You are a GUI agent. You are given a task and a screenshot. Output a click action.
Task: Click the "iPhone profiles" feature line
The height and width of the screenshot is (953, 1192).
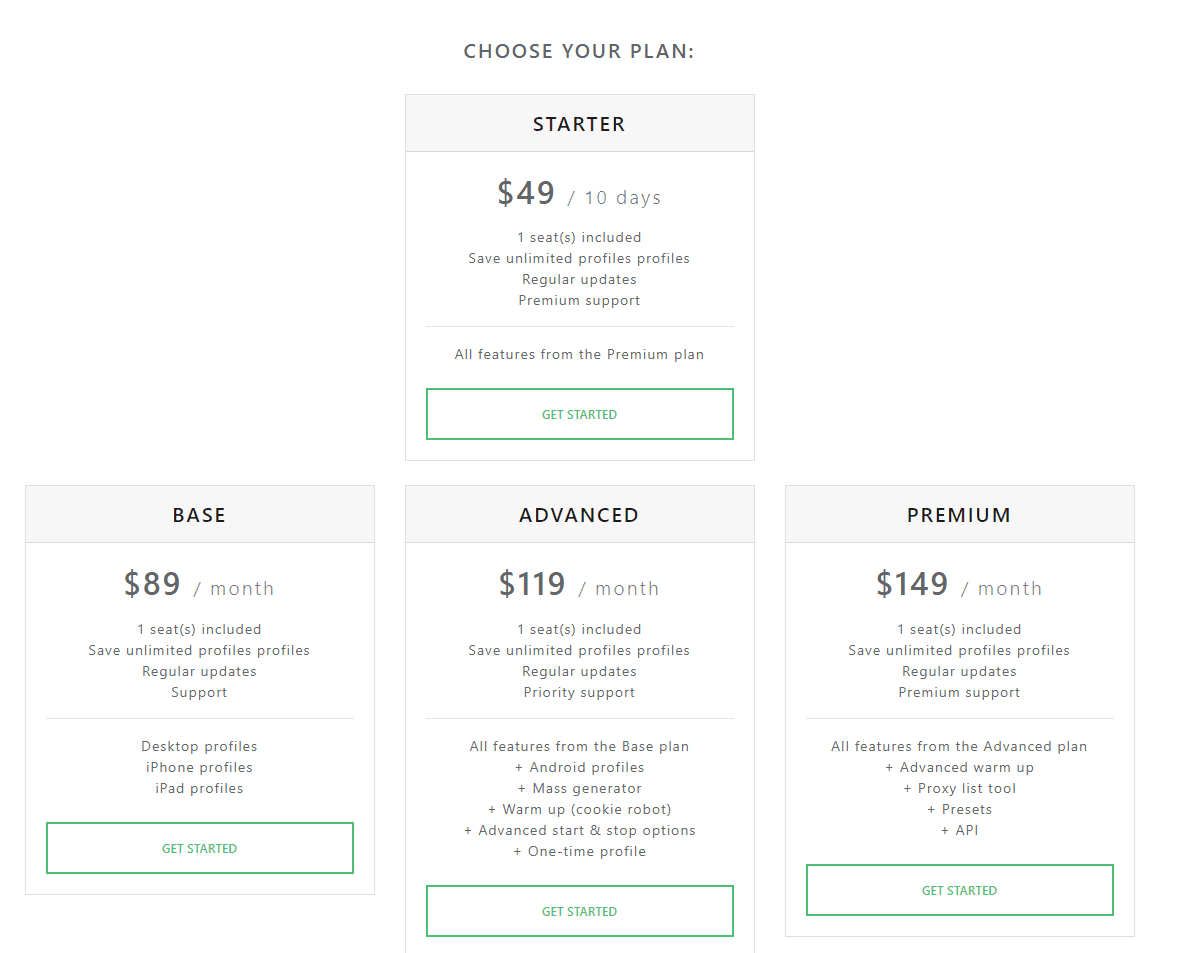tap(199, 767)
